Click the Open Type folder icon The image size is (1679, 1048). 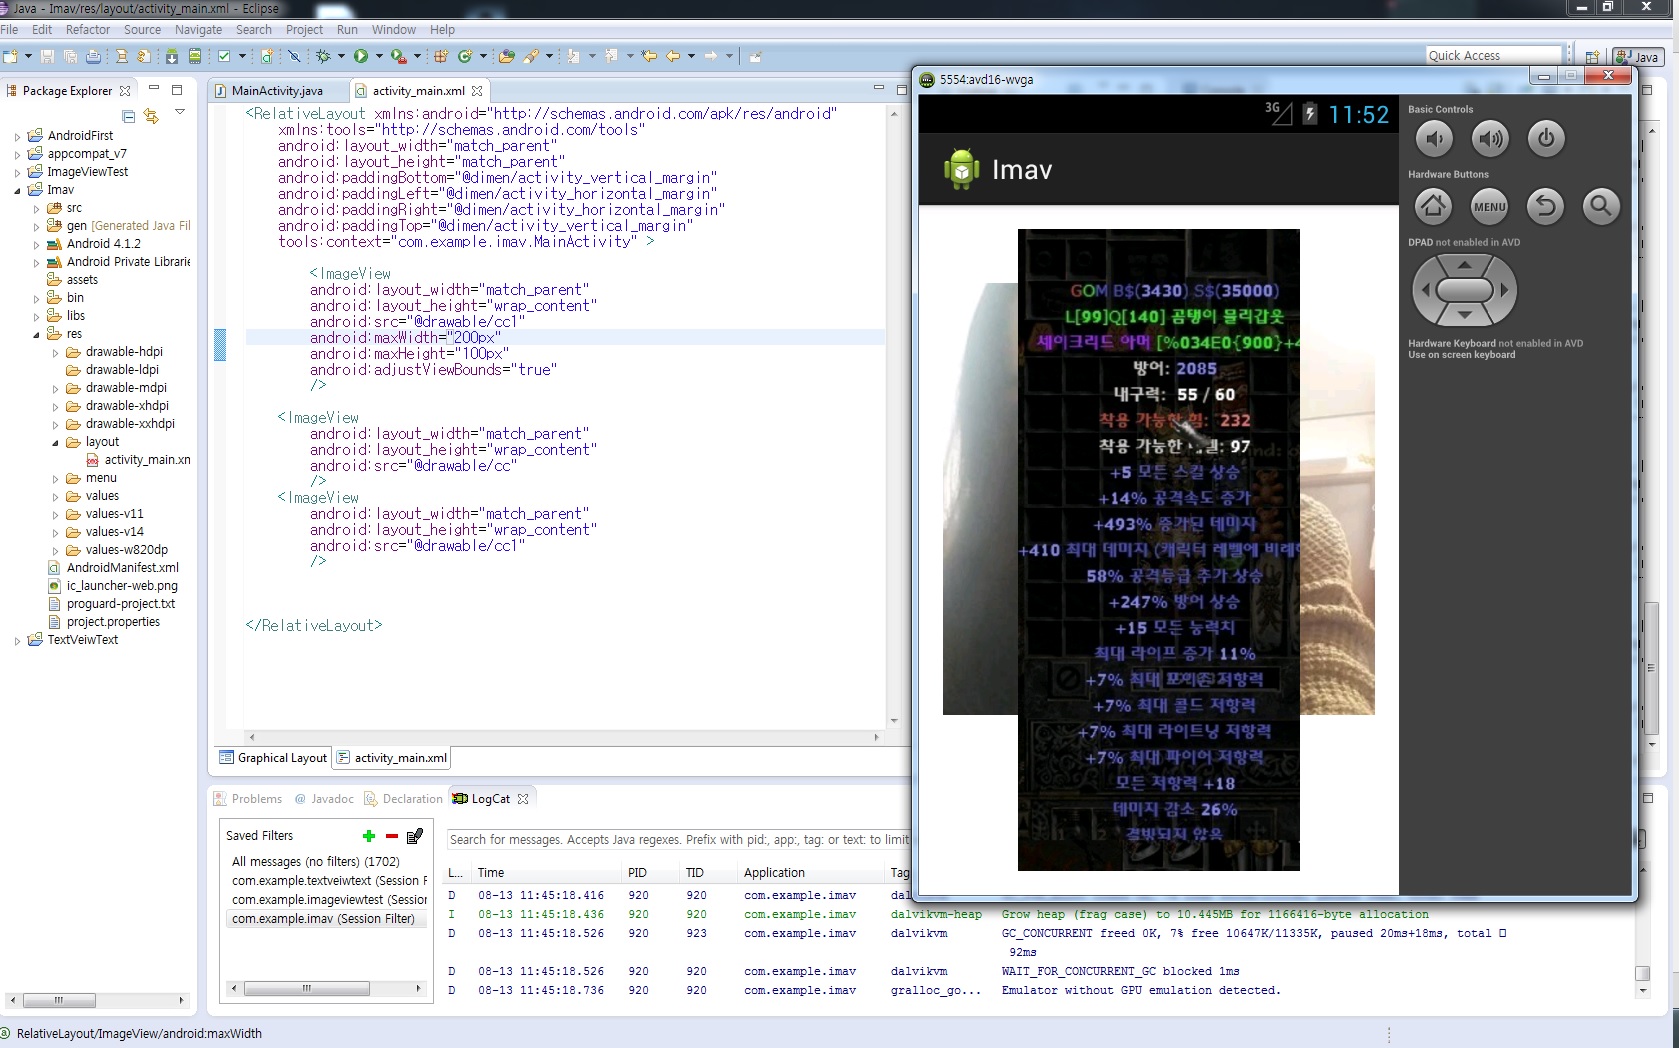507,56
